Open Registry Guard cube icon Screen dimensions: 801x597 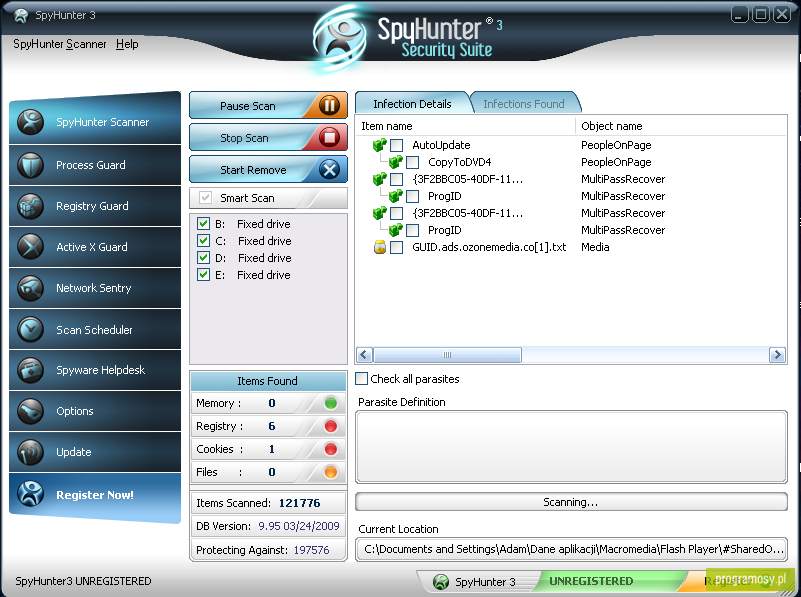(30, 206)
